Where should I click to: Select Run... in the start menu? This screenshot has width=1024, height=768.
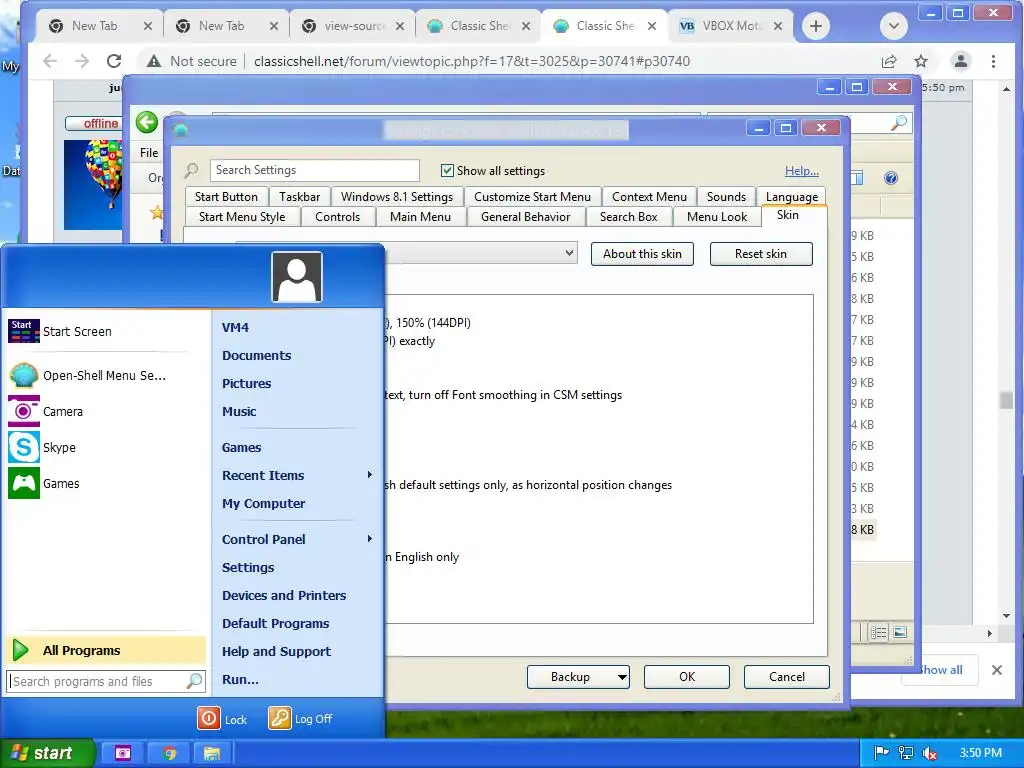[x=240, y=679]
